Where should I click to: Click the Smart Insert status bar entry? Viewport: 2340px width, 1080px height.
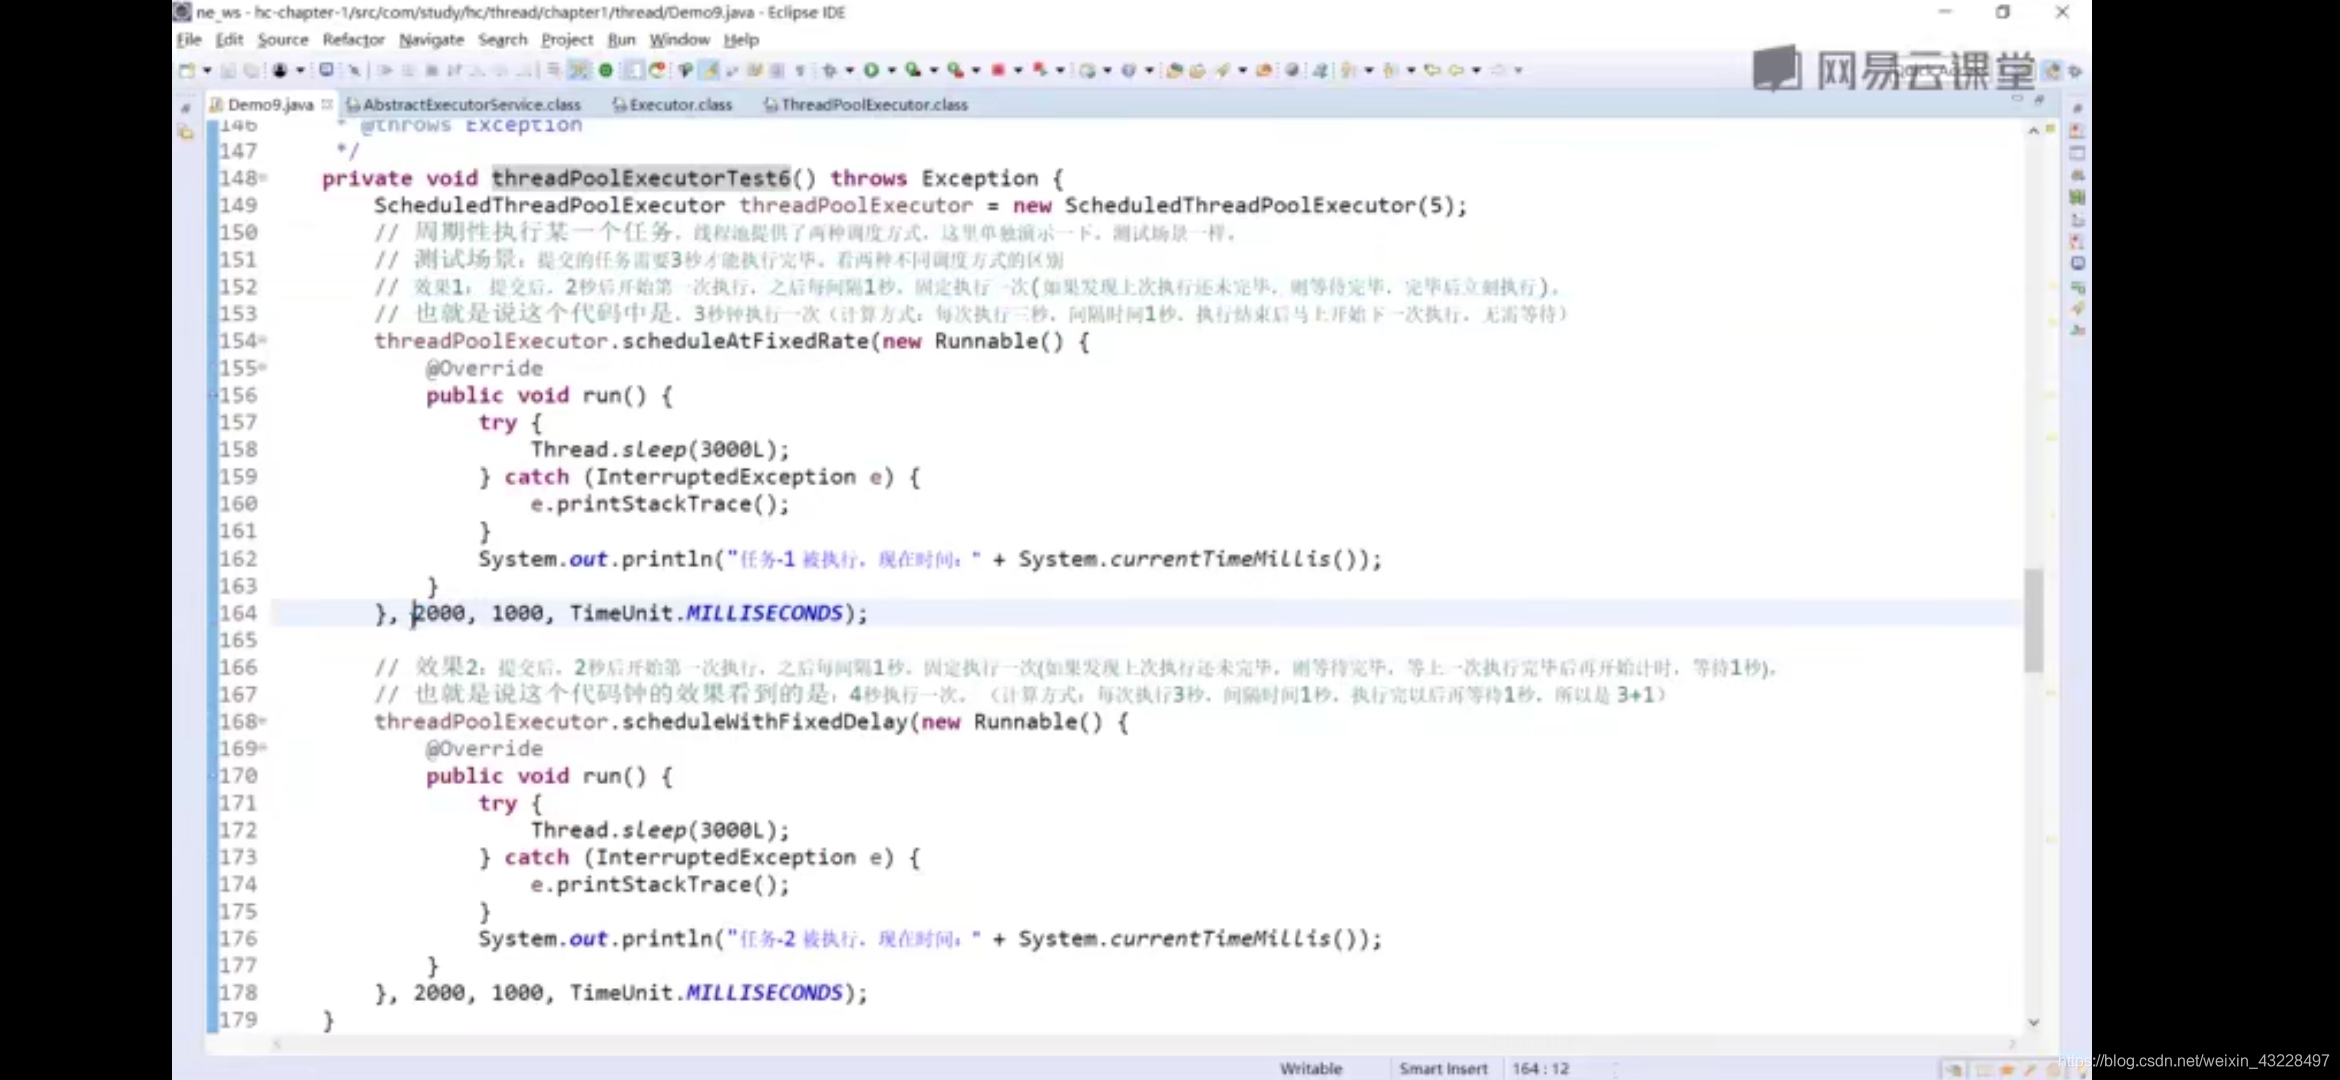[x=1443, y=1069]
